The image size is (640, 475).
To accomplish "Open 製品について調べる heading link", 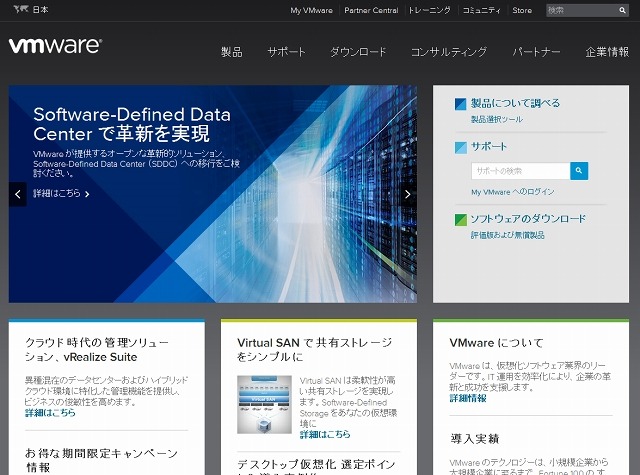I will click(x=516, y=103).
